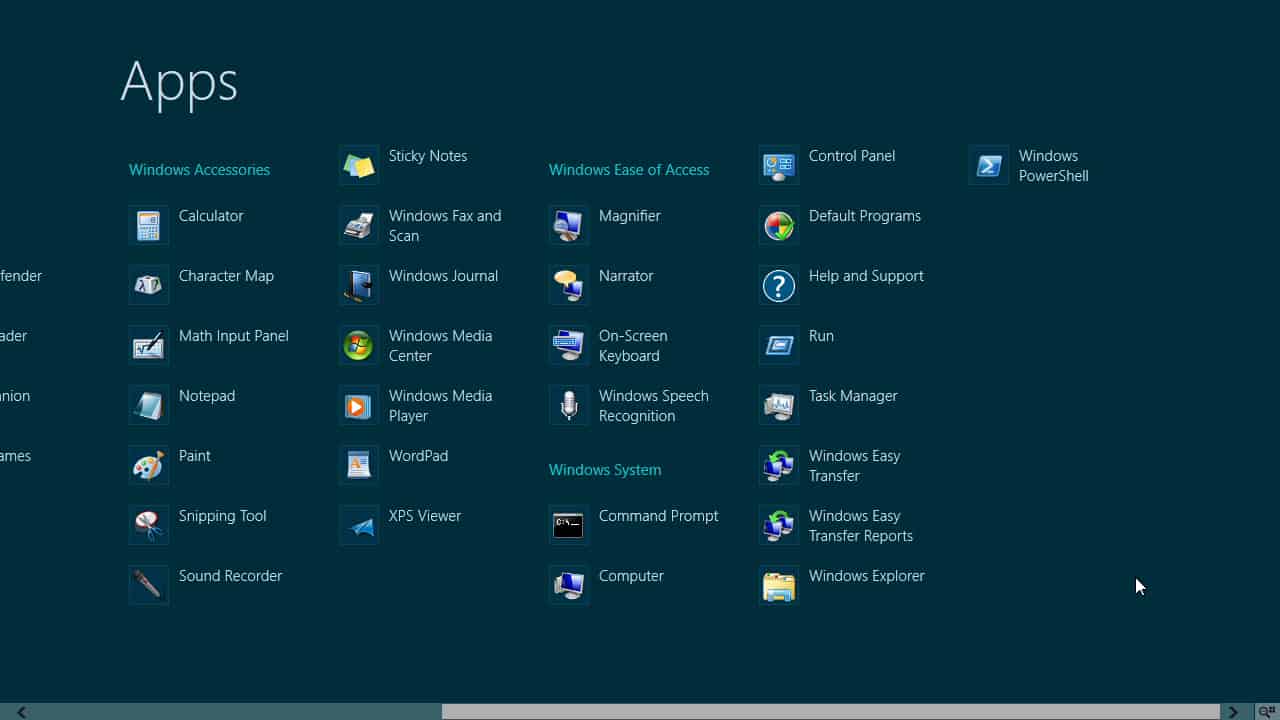Launch the Windows Journal icon
Image resolution: width=1280 pixels, height=720 pixels.
(x=359, y=286)
